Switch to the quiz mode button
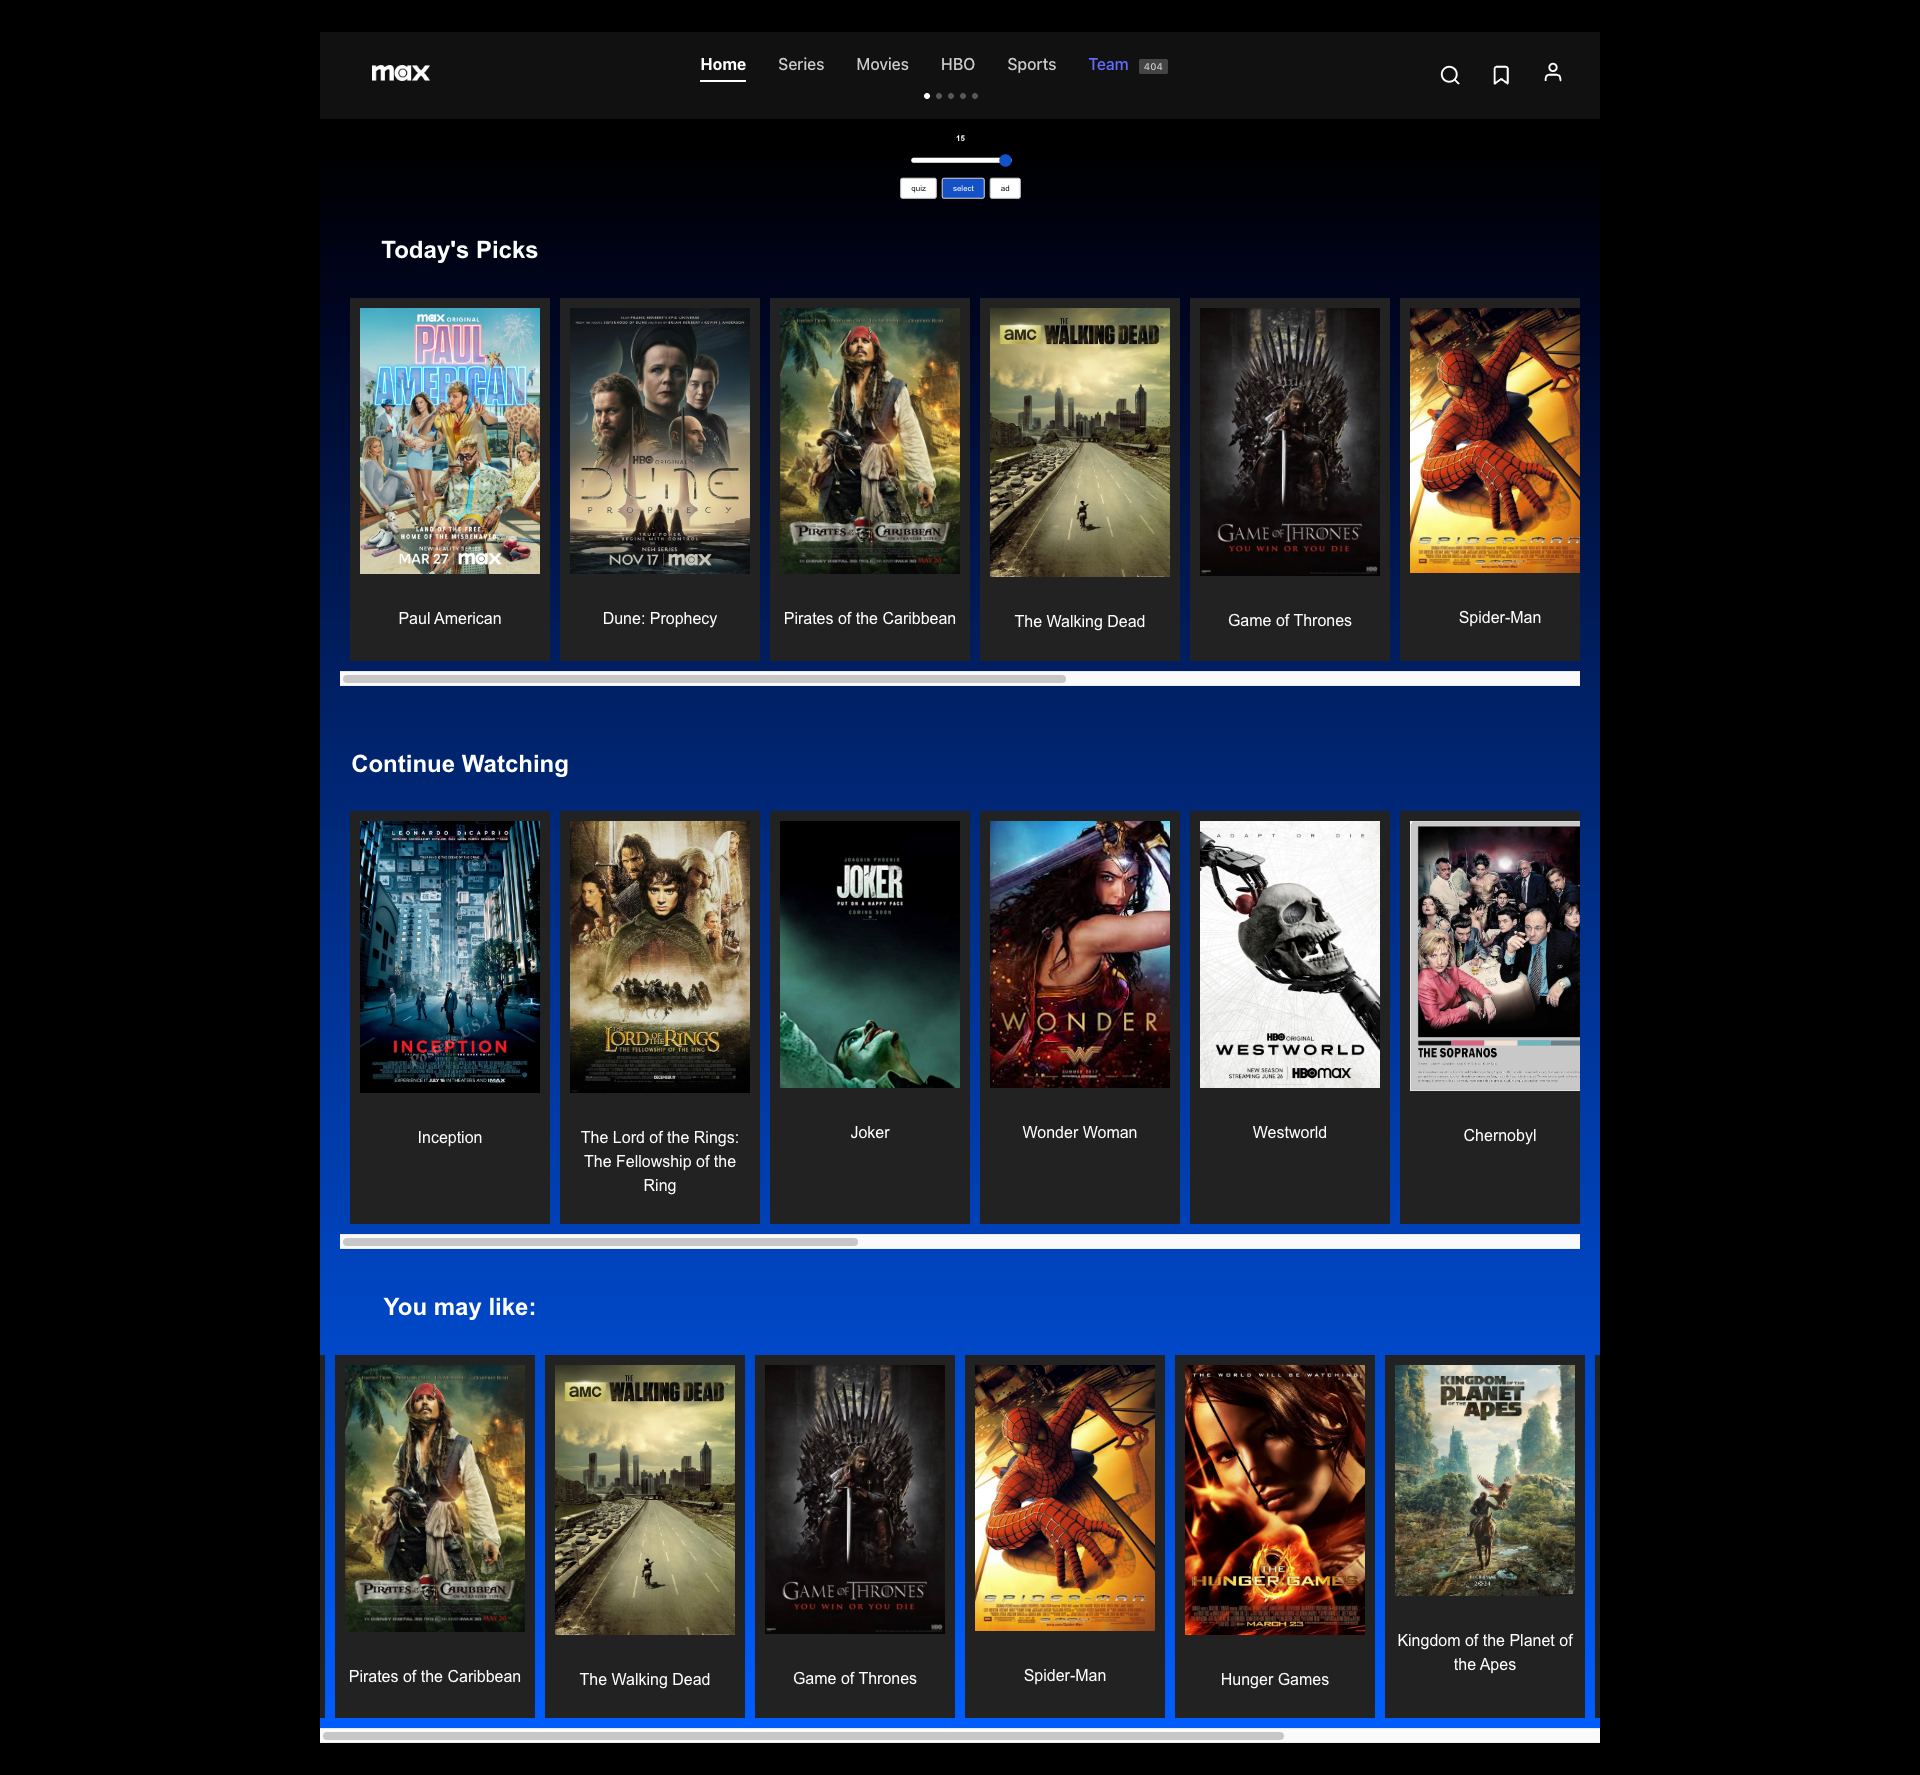The height and width of the screenshot is (1775, 1920). pyautogui.click(x=918, y=188)
